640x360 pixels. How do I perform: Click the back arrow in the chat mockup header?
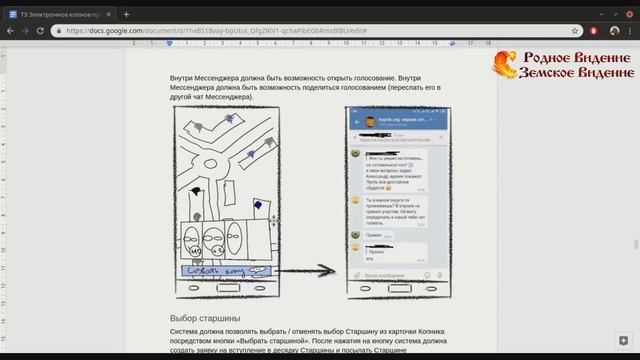tap(357, 122)
